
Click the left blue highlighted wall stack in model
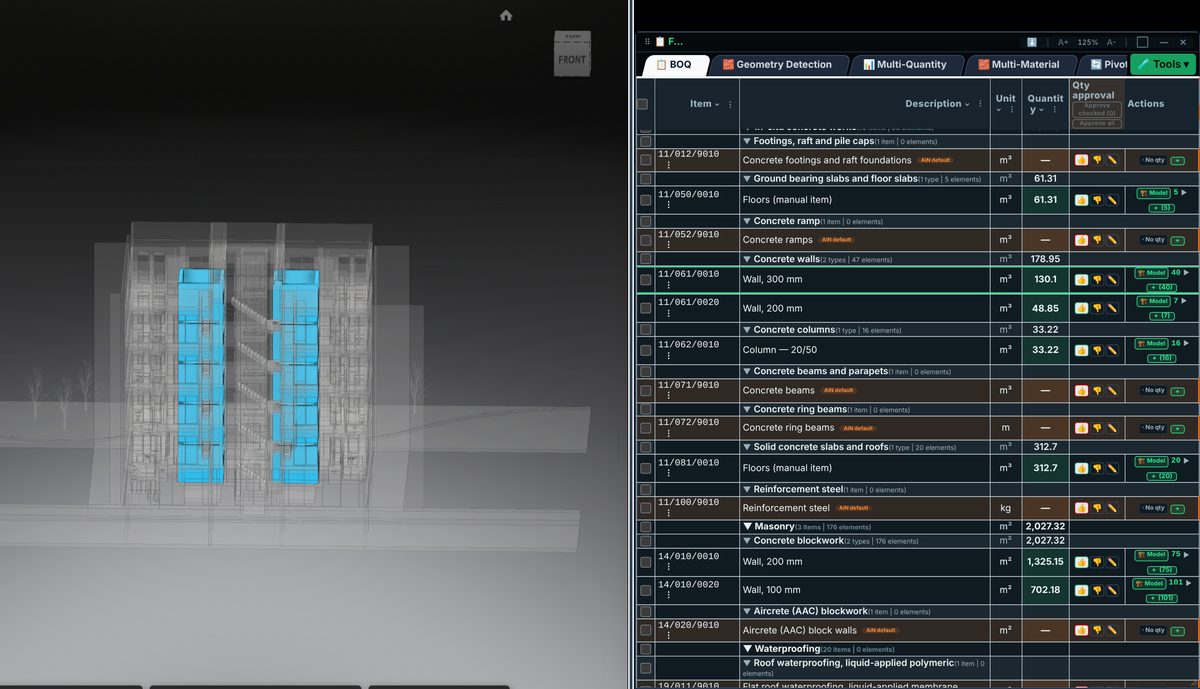pyautogui.click(x=201, y=377)
